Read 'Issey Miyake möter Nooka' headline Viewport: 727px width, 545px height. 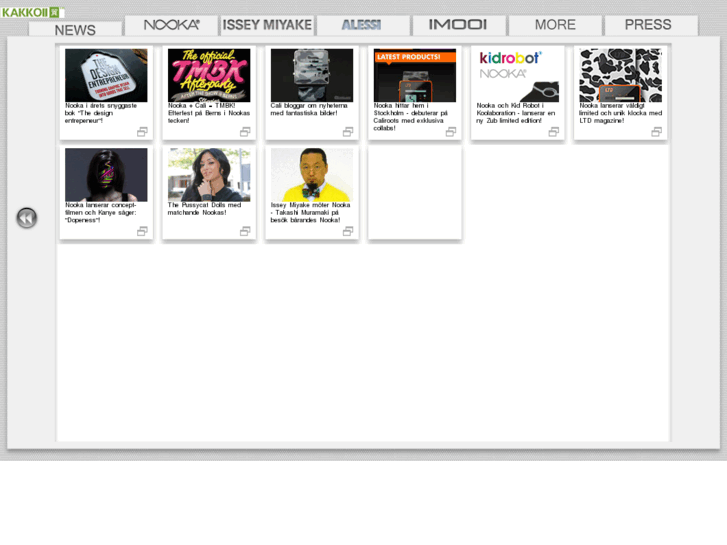[310, 212]
